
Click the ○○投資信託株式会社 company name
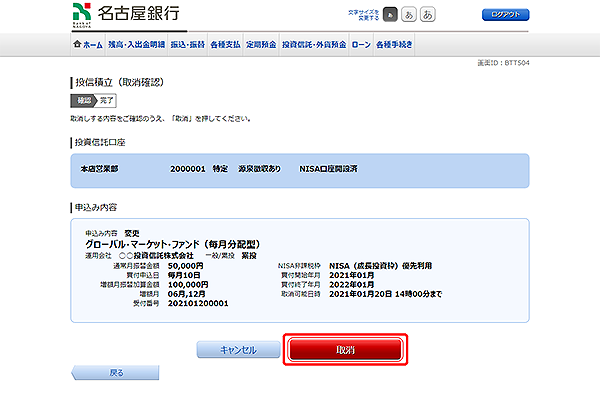tap(156, 255)
